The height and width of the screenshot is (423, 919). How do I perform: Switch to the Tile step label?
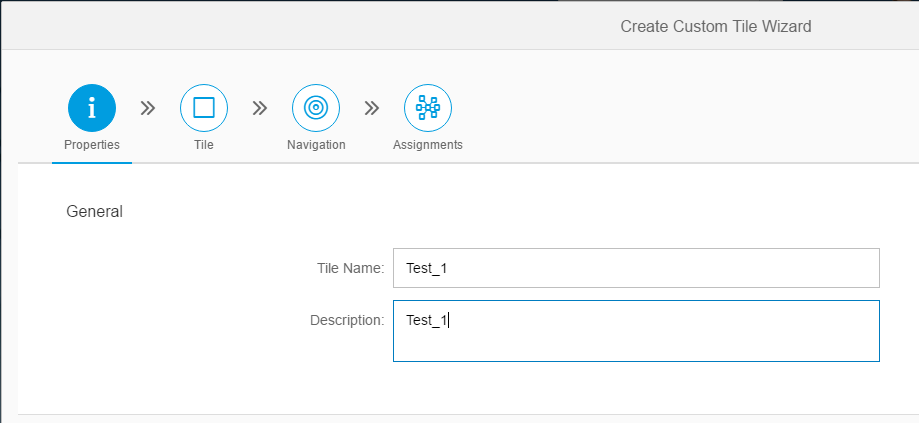pos(204,145)
